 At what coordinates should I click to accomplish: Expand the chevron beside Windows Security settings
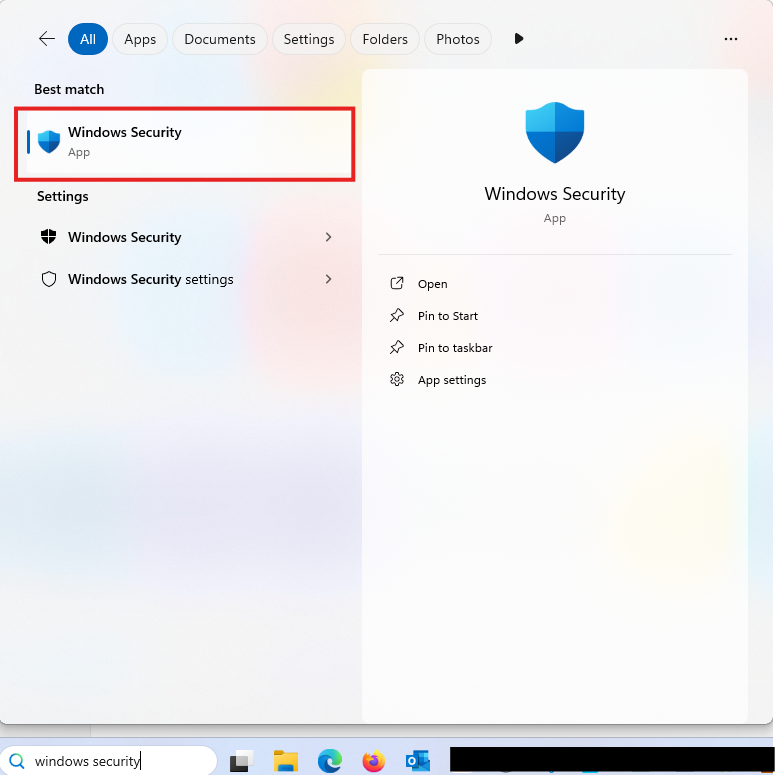pos(329,279)
